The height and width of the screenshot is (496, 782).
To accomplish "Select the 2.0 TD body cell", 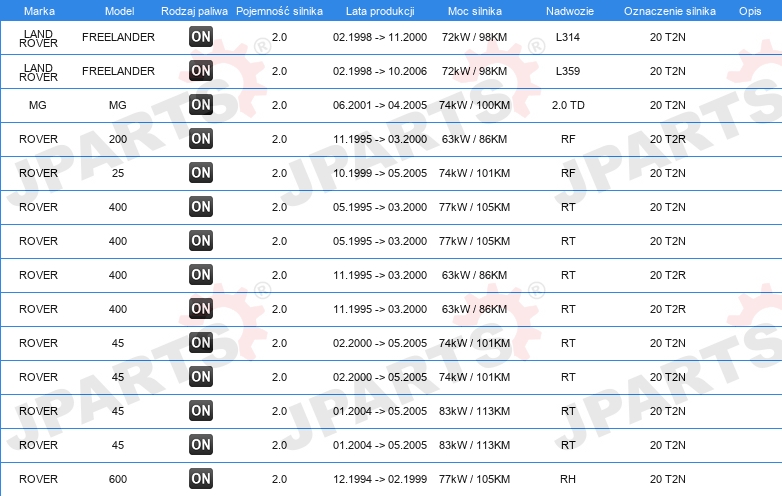I will pyautogui.click(x=568, y=105).
